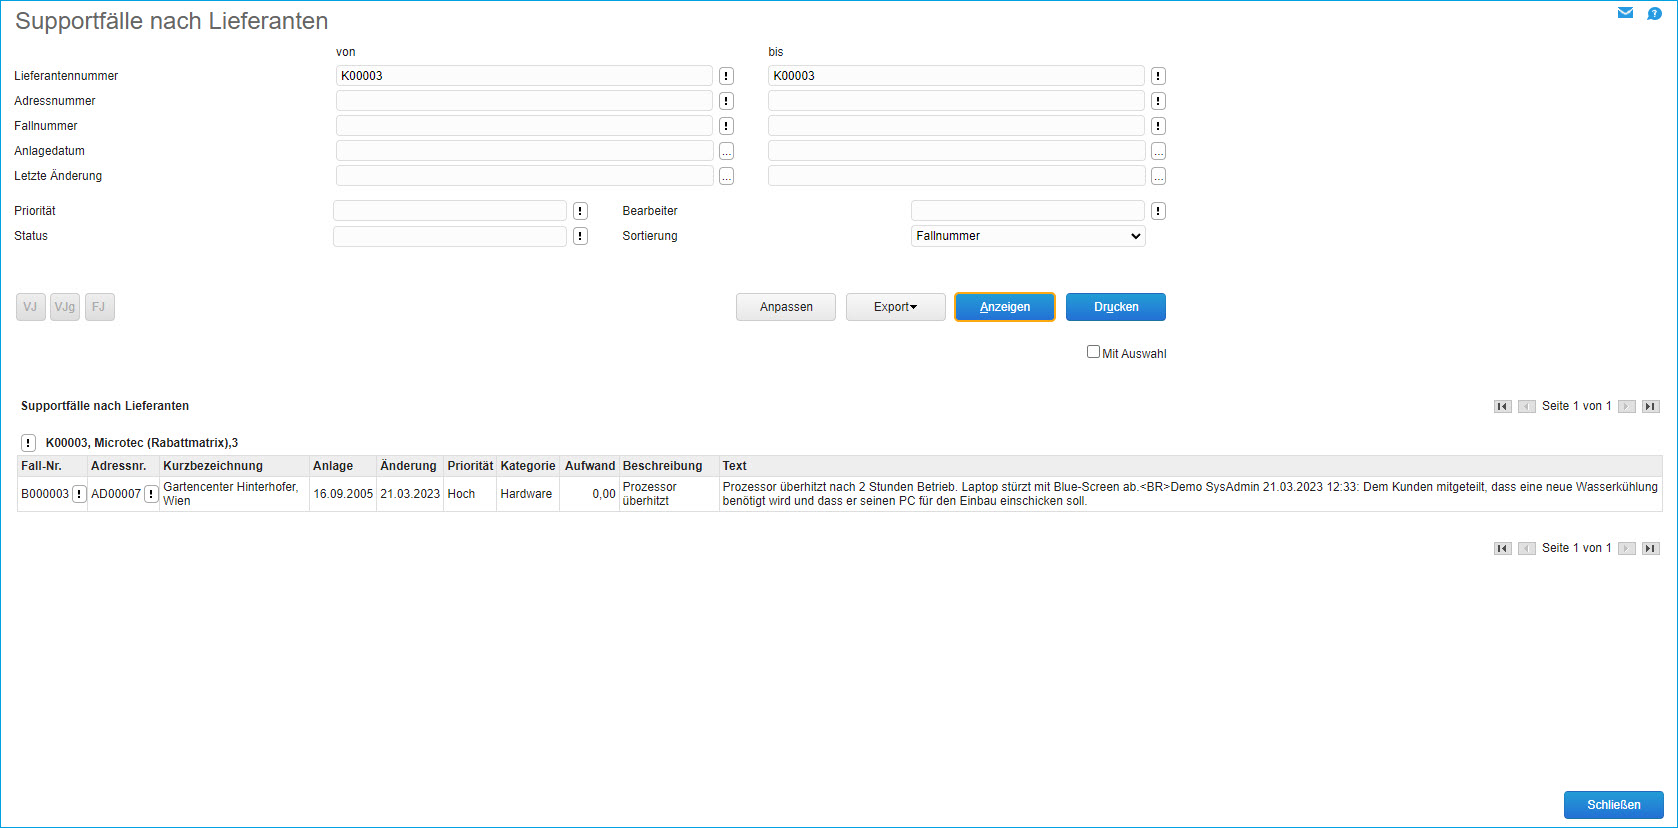The height and width of the screenshot is (828, 1678).
Task: Enable the Mit Auswahl checkbox
Action: click(1093, 352)
